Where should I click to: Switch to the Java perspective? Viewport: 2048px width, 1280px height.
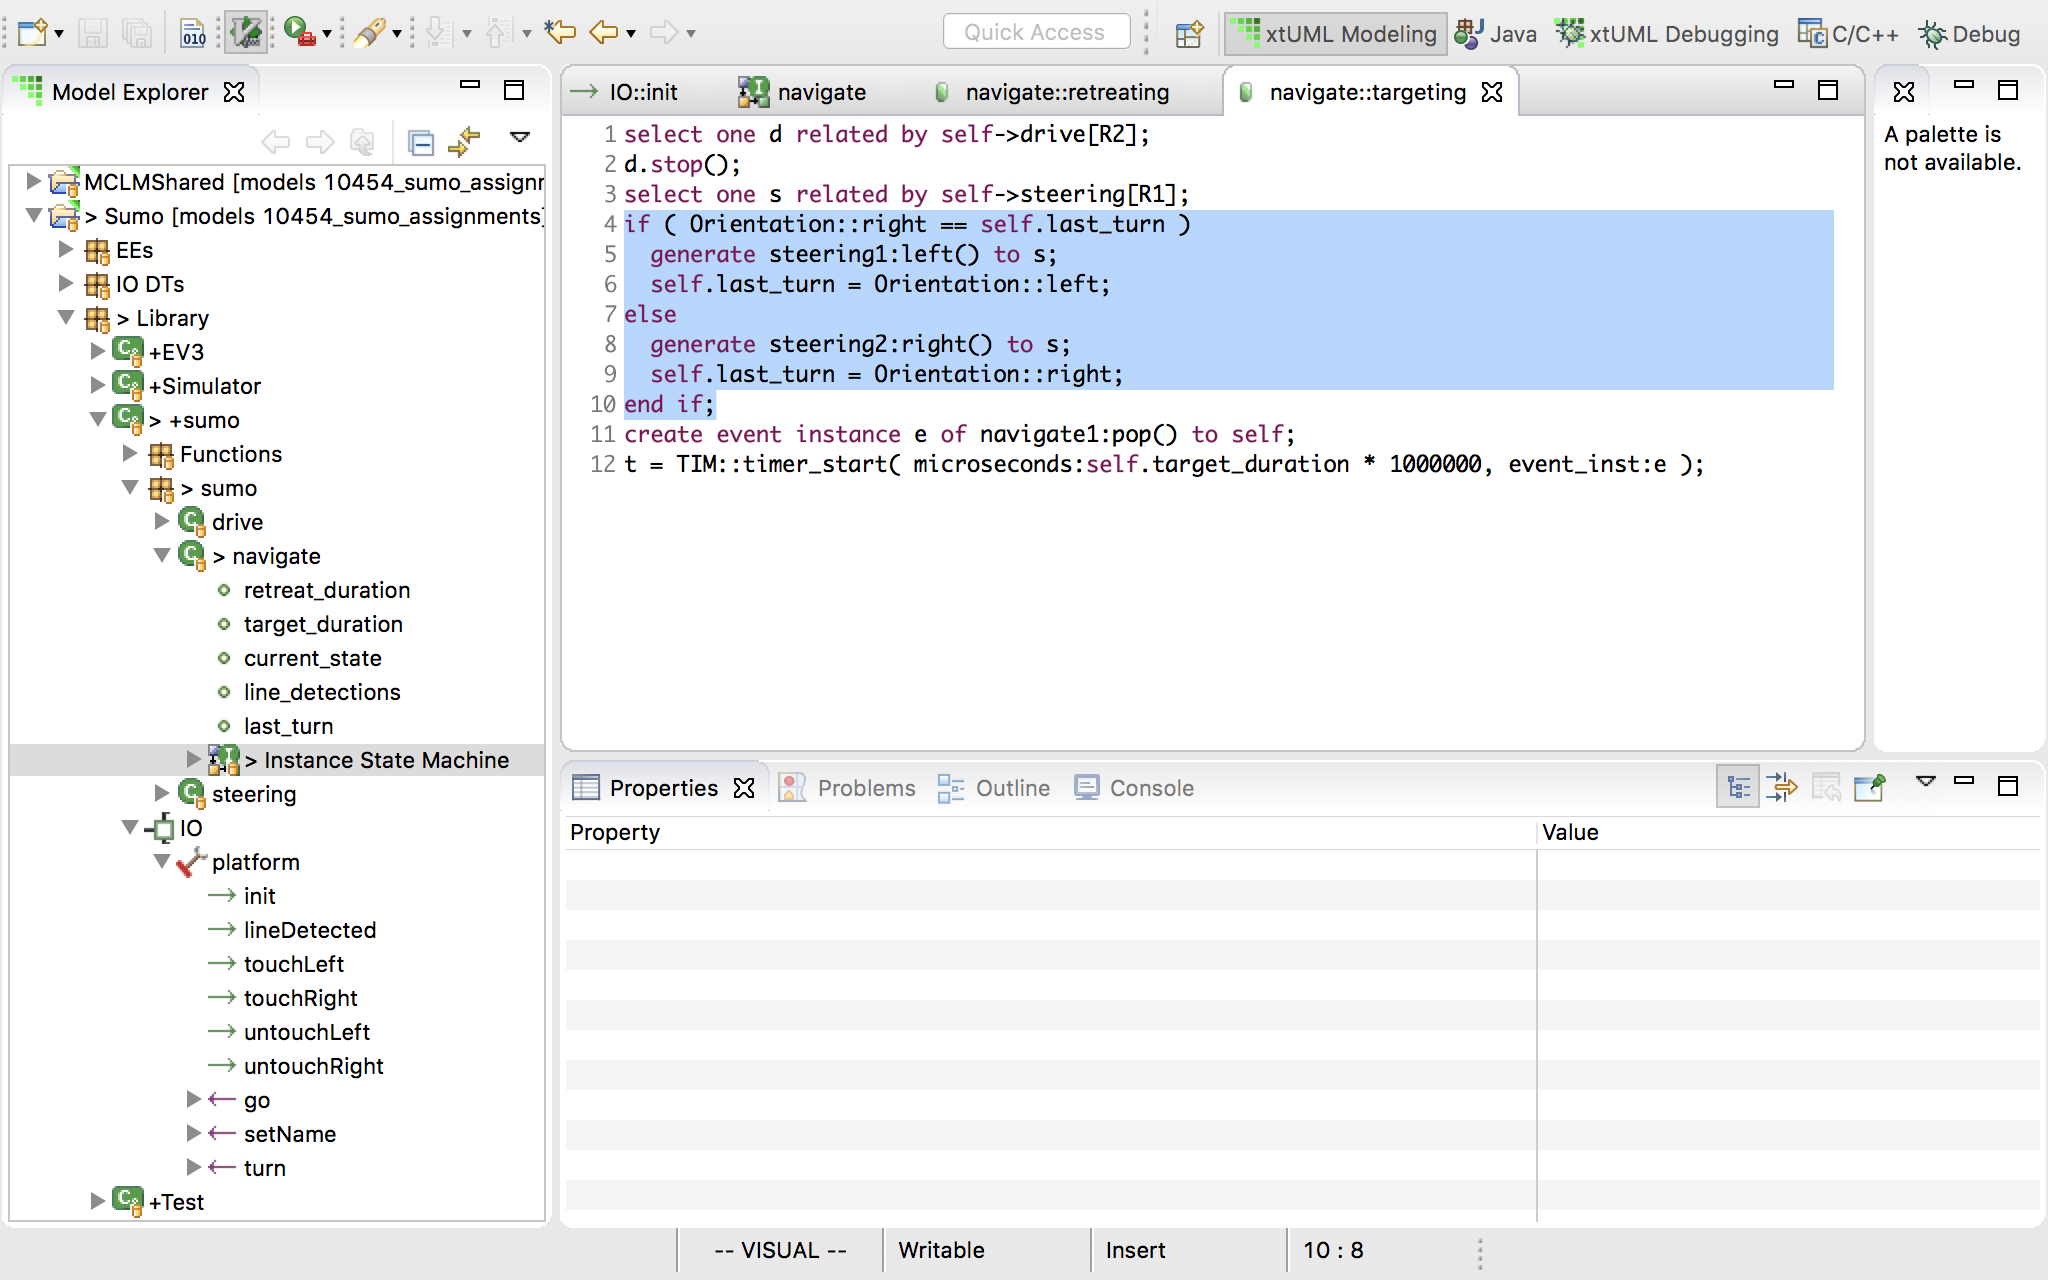1496,34
